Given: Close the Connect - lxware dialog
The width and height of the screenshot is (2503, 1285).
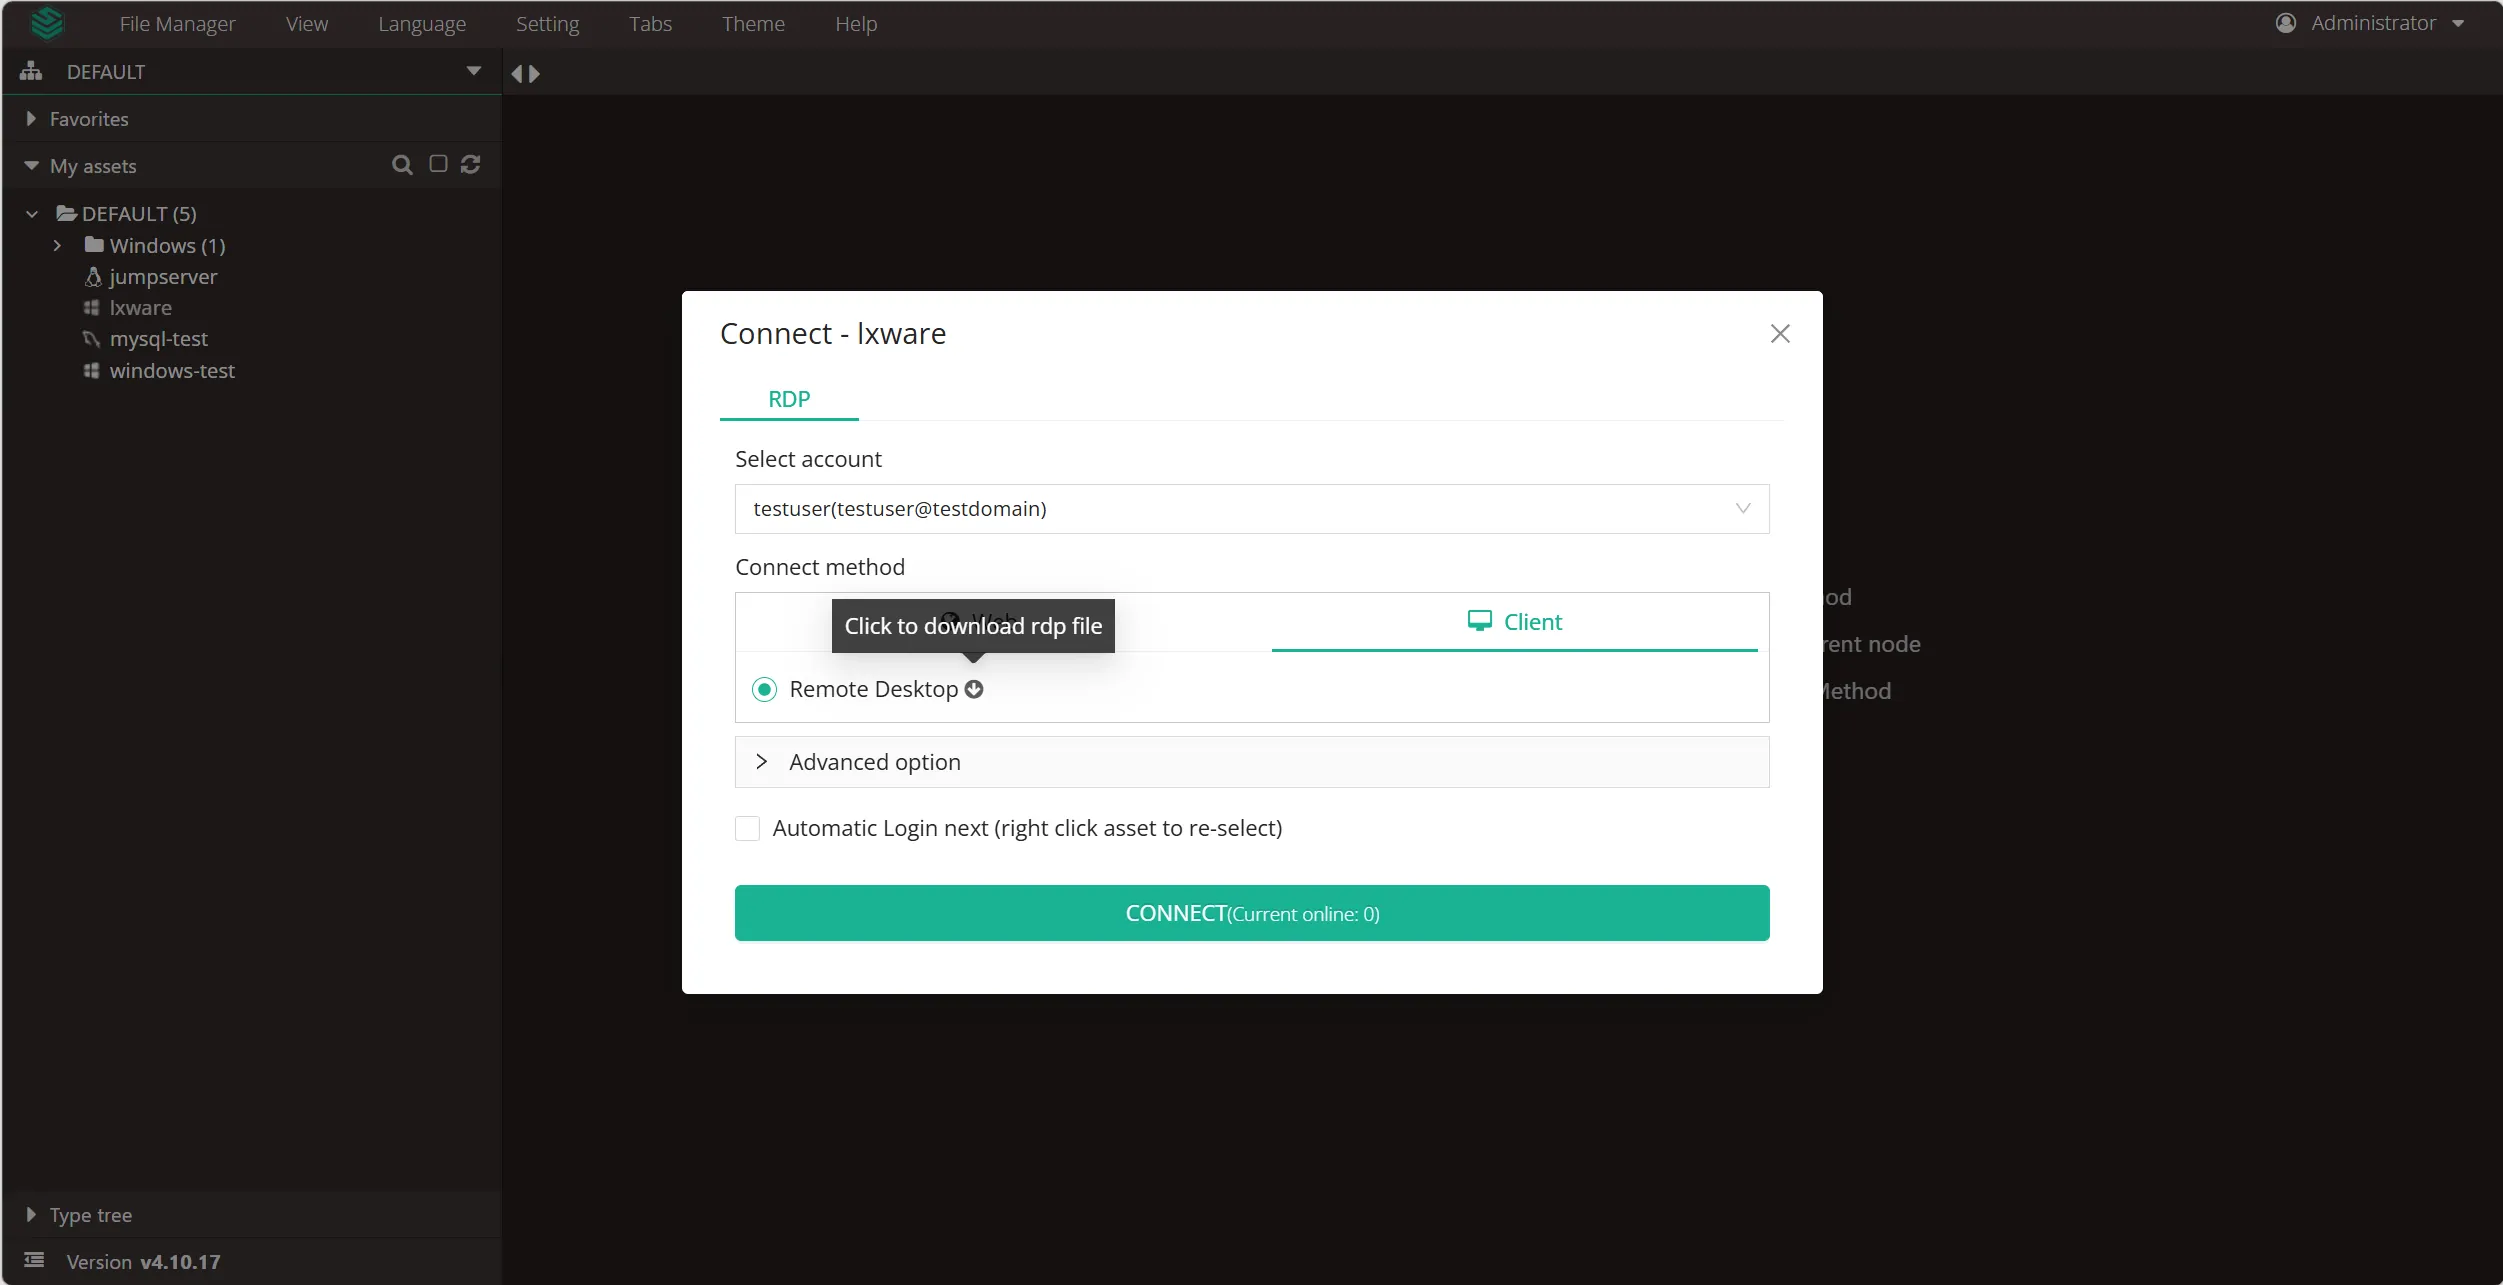Looking at the screenshot, I should coord(1780,333).
